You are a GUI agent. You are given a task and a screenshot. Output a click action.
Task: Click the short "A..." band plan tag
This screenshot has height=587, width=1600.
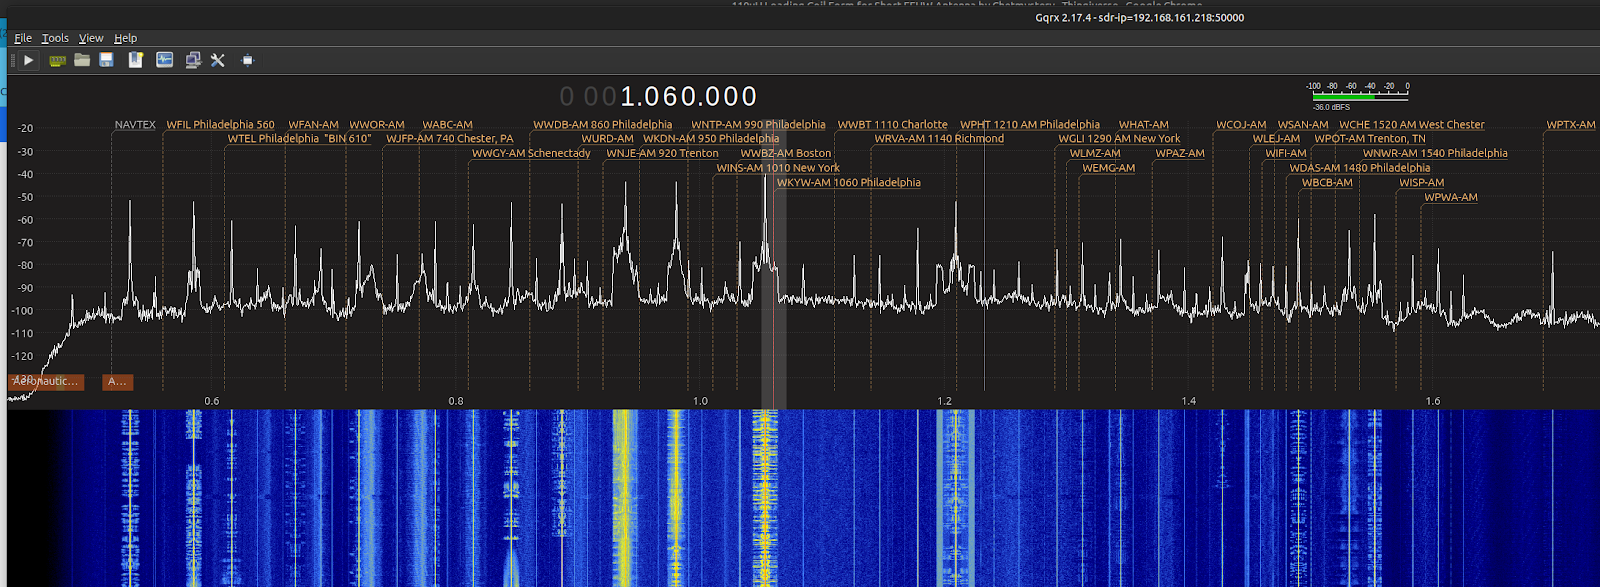click(x=118, y=382)
